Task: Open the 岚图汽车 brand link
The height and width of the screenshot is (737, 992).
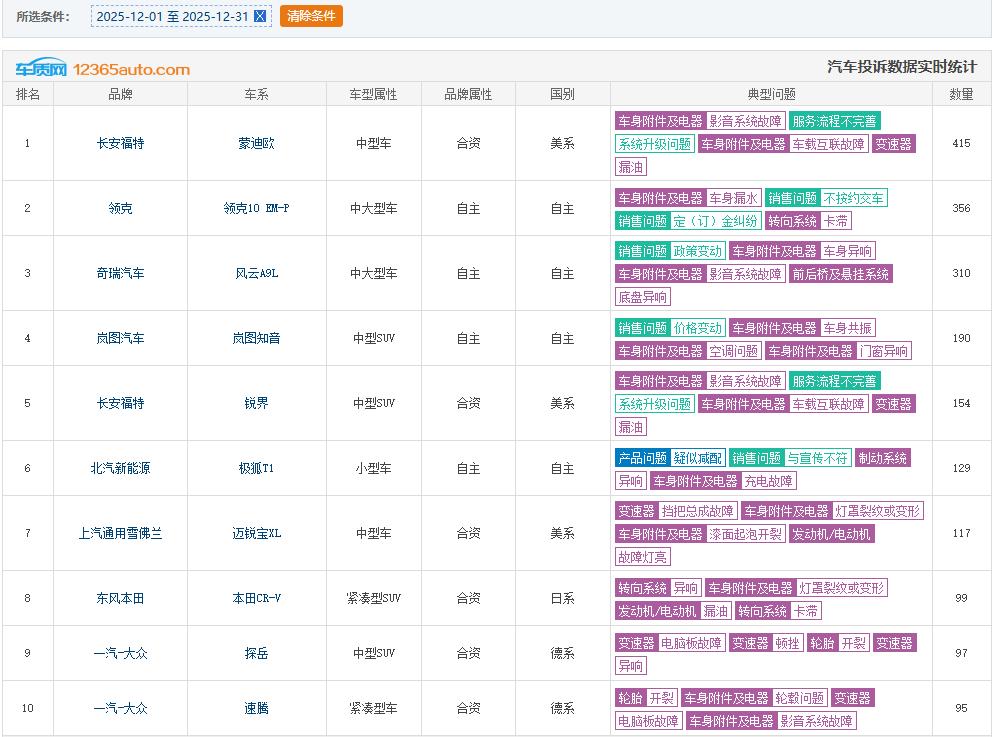Action: click(x=120, y=338)
